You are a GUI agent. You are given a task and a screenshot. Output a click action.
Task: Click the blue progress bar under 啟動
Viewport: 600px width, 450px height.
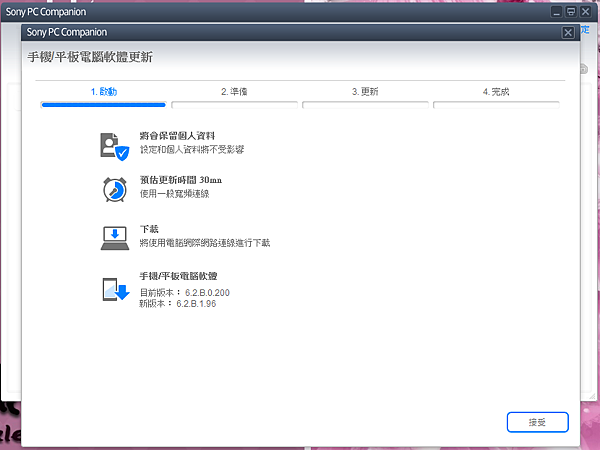103,105
